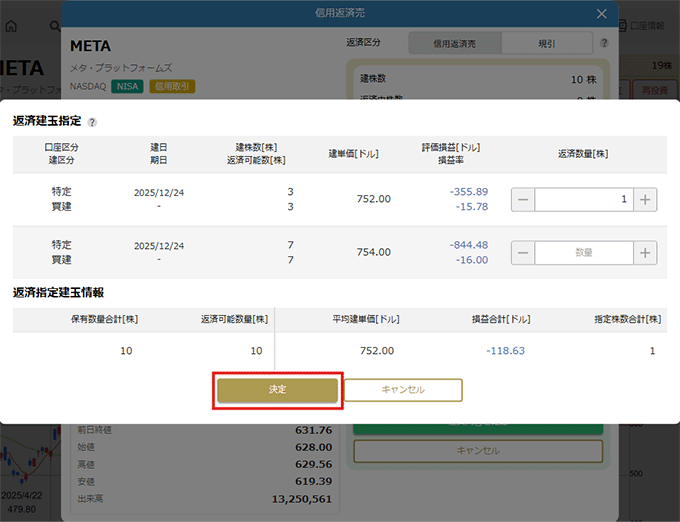
Task: Switch to the 現引 tab
Action: tap(547, 44)
